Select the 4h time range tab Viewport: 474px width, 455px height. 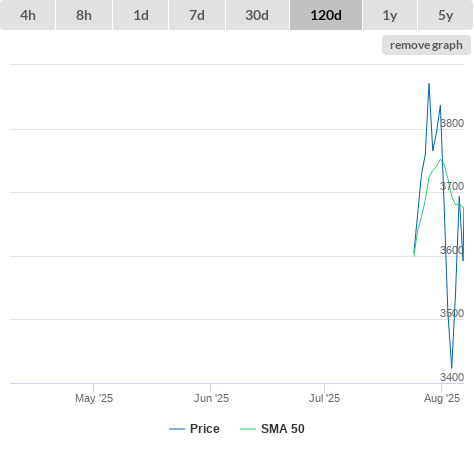click(28, 15)
